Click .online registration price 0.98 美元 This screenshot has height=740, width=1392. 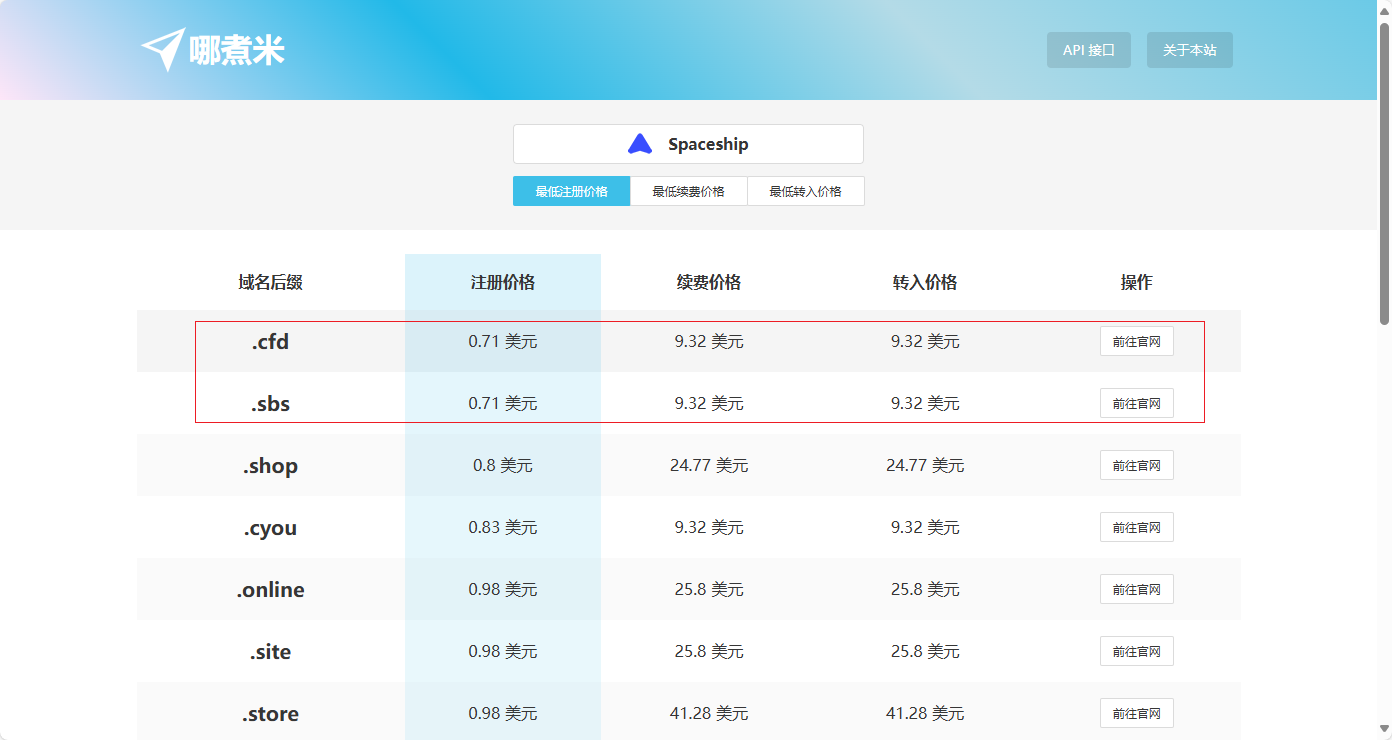(503, 589)
